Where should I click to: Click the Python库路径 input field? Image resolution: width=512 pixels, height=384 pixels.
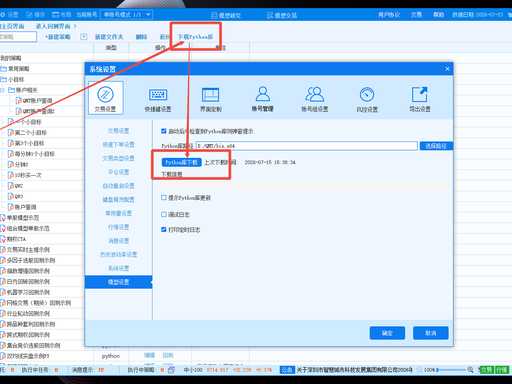[307, 146]
